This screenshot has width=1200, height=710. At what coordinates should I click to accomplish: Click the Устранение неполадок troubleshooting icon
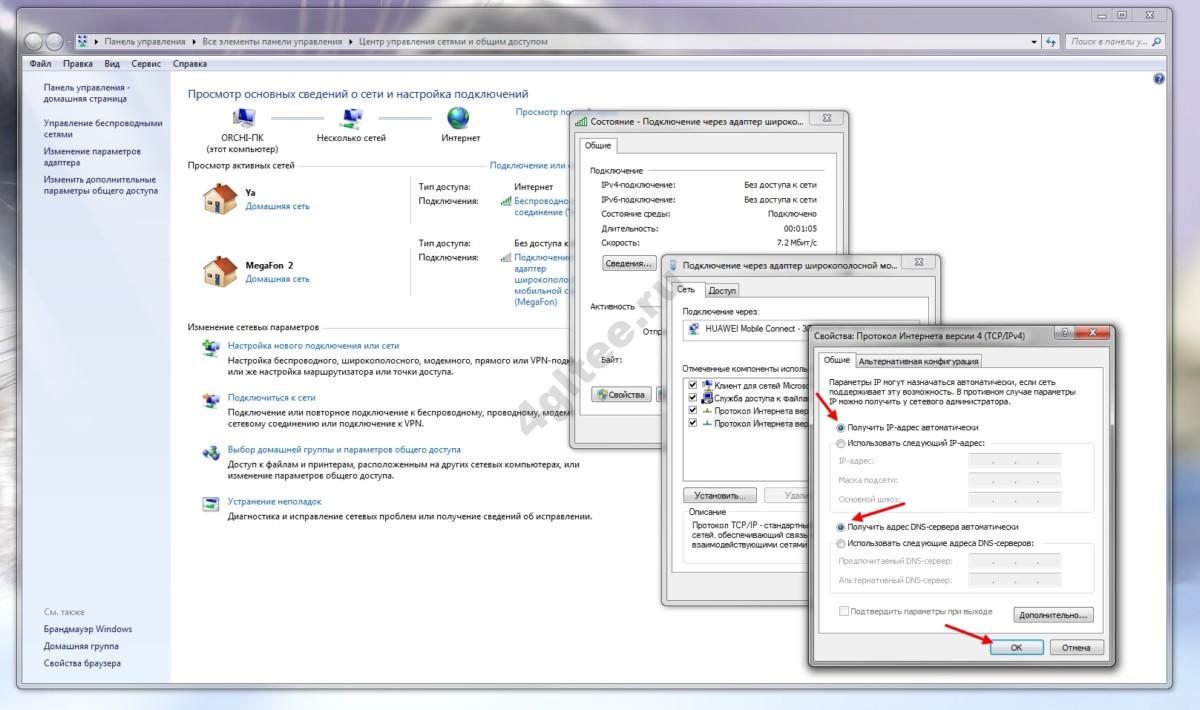pyautogui.click(x=211, y=503)
